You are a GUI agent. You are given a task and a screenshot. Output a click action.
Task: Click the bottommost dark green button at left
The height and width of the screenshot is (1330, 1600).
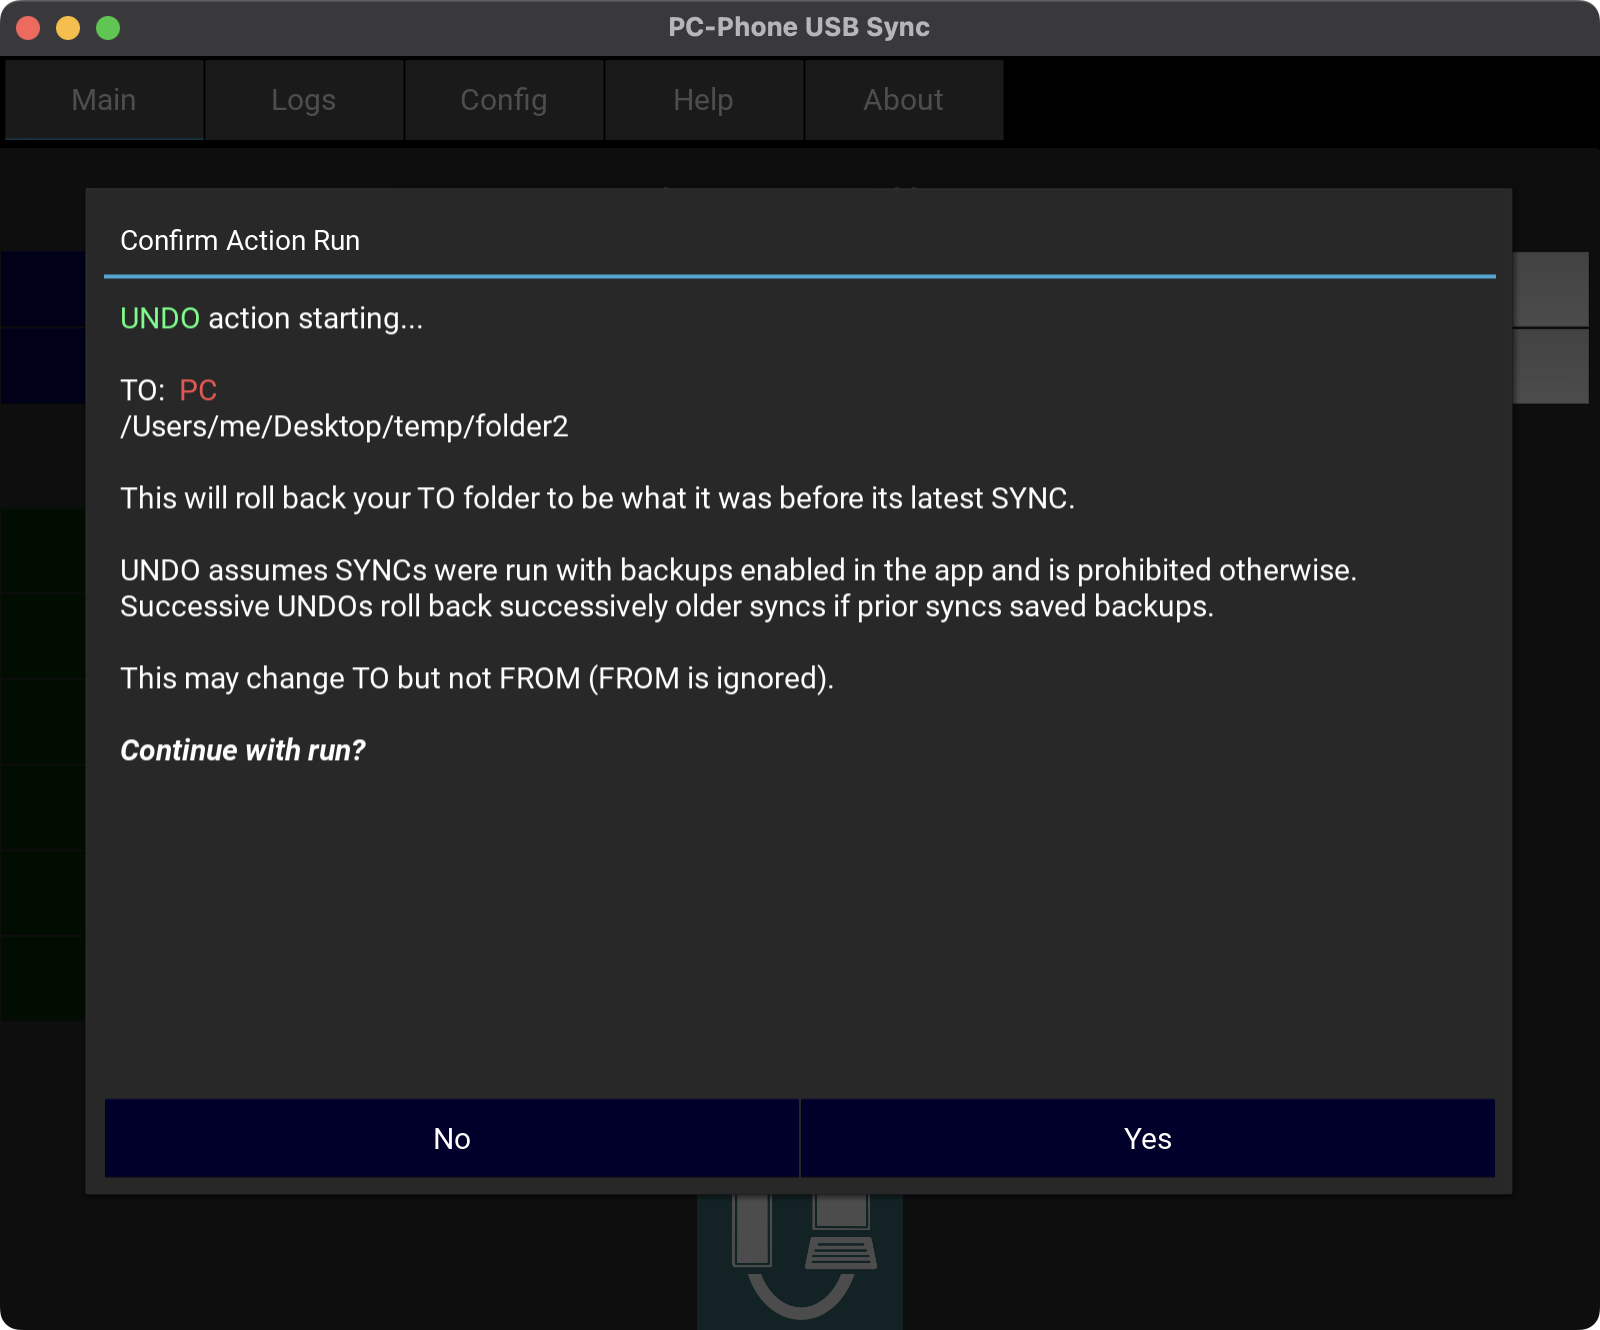click(43, 978)
